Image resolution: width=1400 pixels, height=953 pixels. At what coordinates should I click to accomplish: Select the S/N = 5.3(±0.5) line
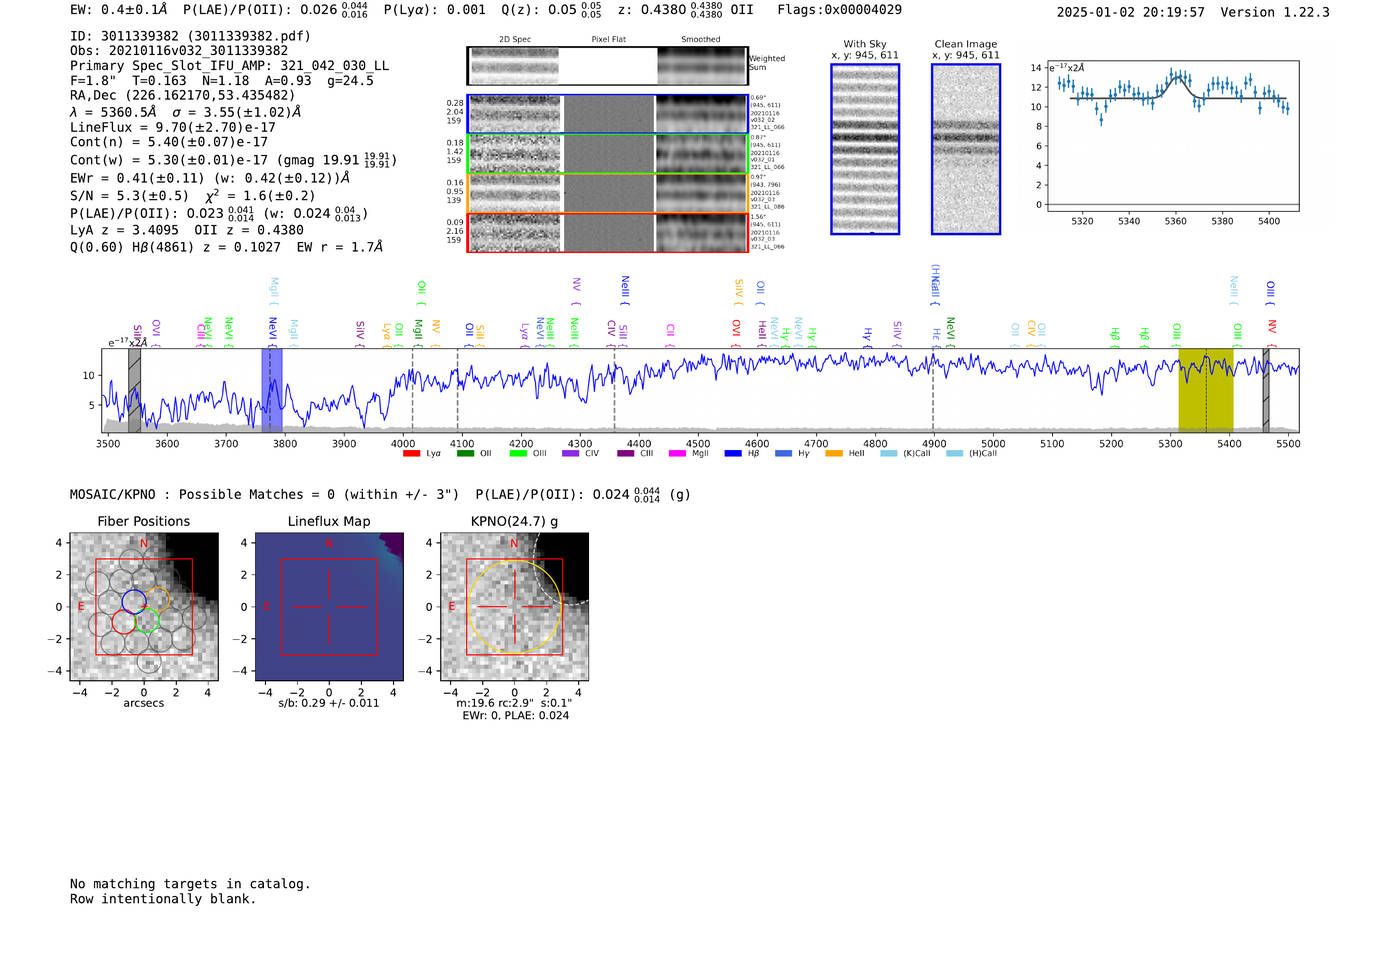click(192, 196)
